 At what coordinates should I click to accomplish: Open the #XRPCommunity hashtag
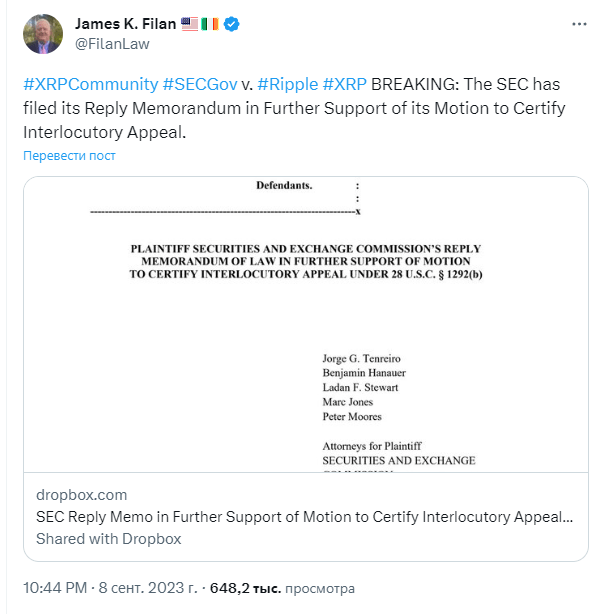[x=90, y=84]
